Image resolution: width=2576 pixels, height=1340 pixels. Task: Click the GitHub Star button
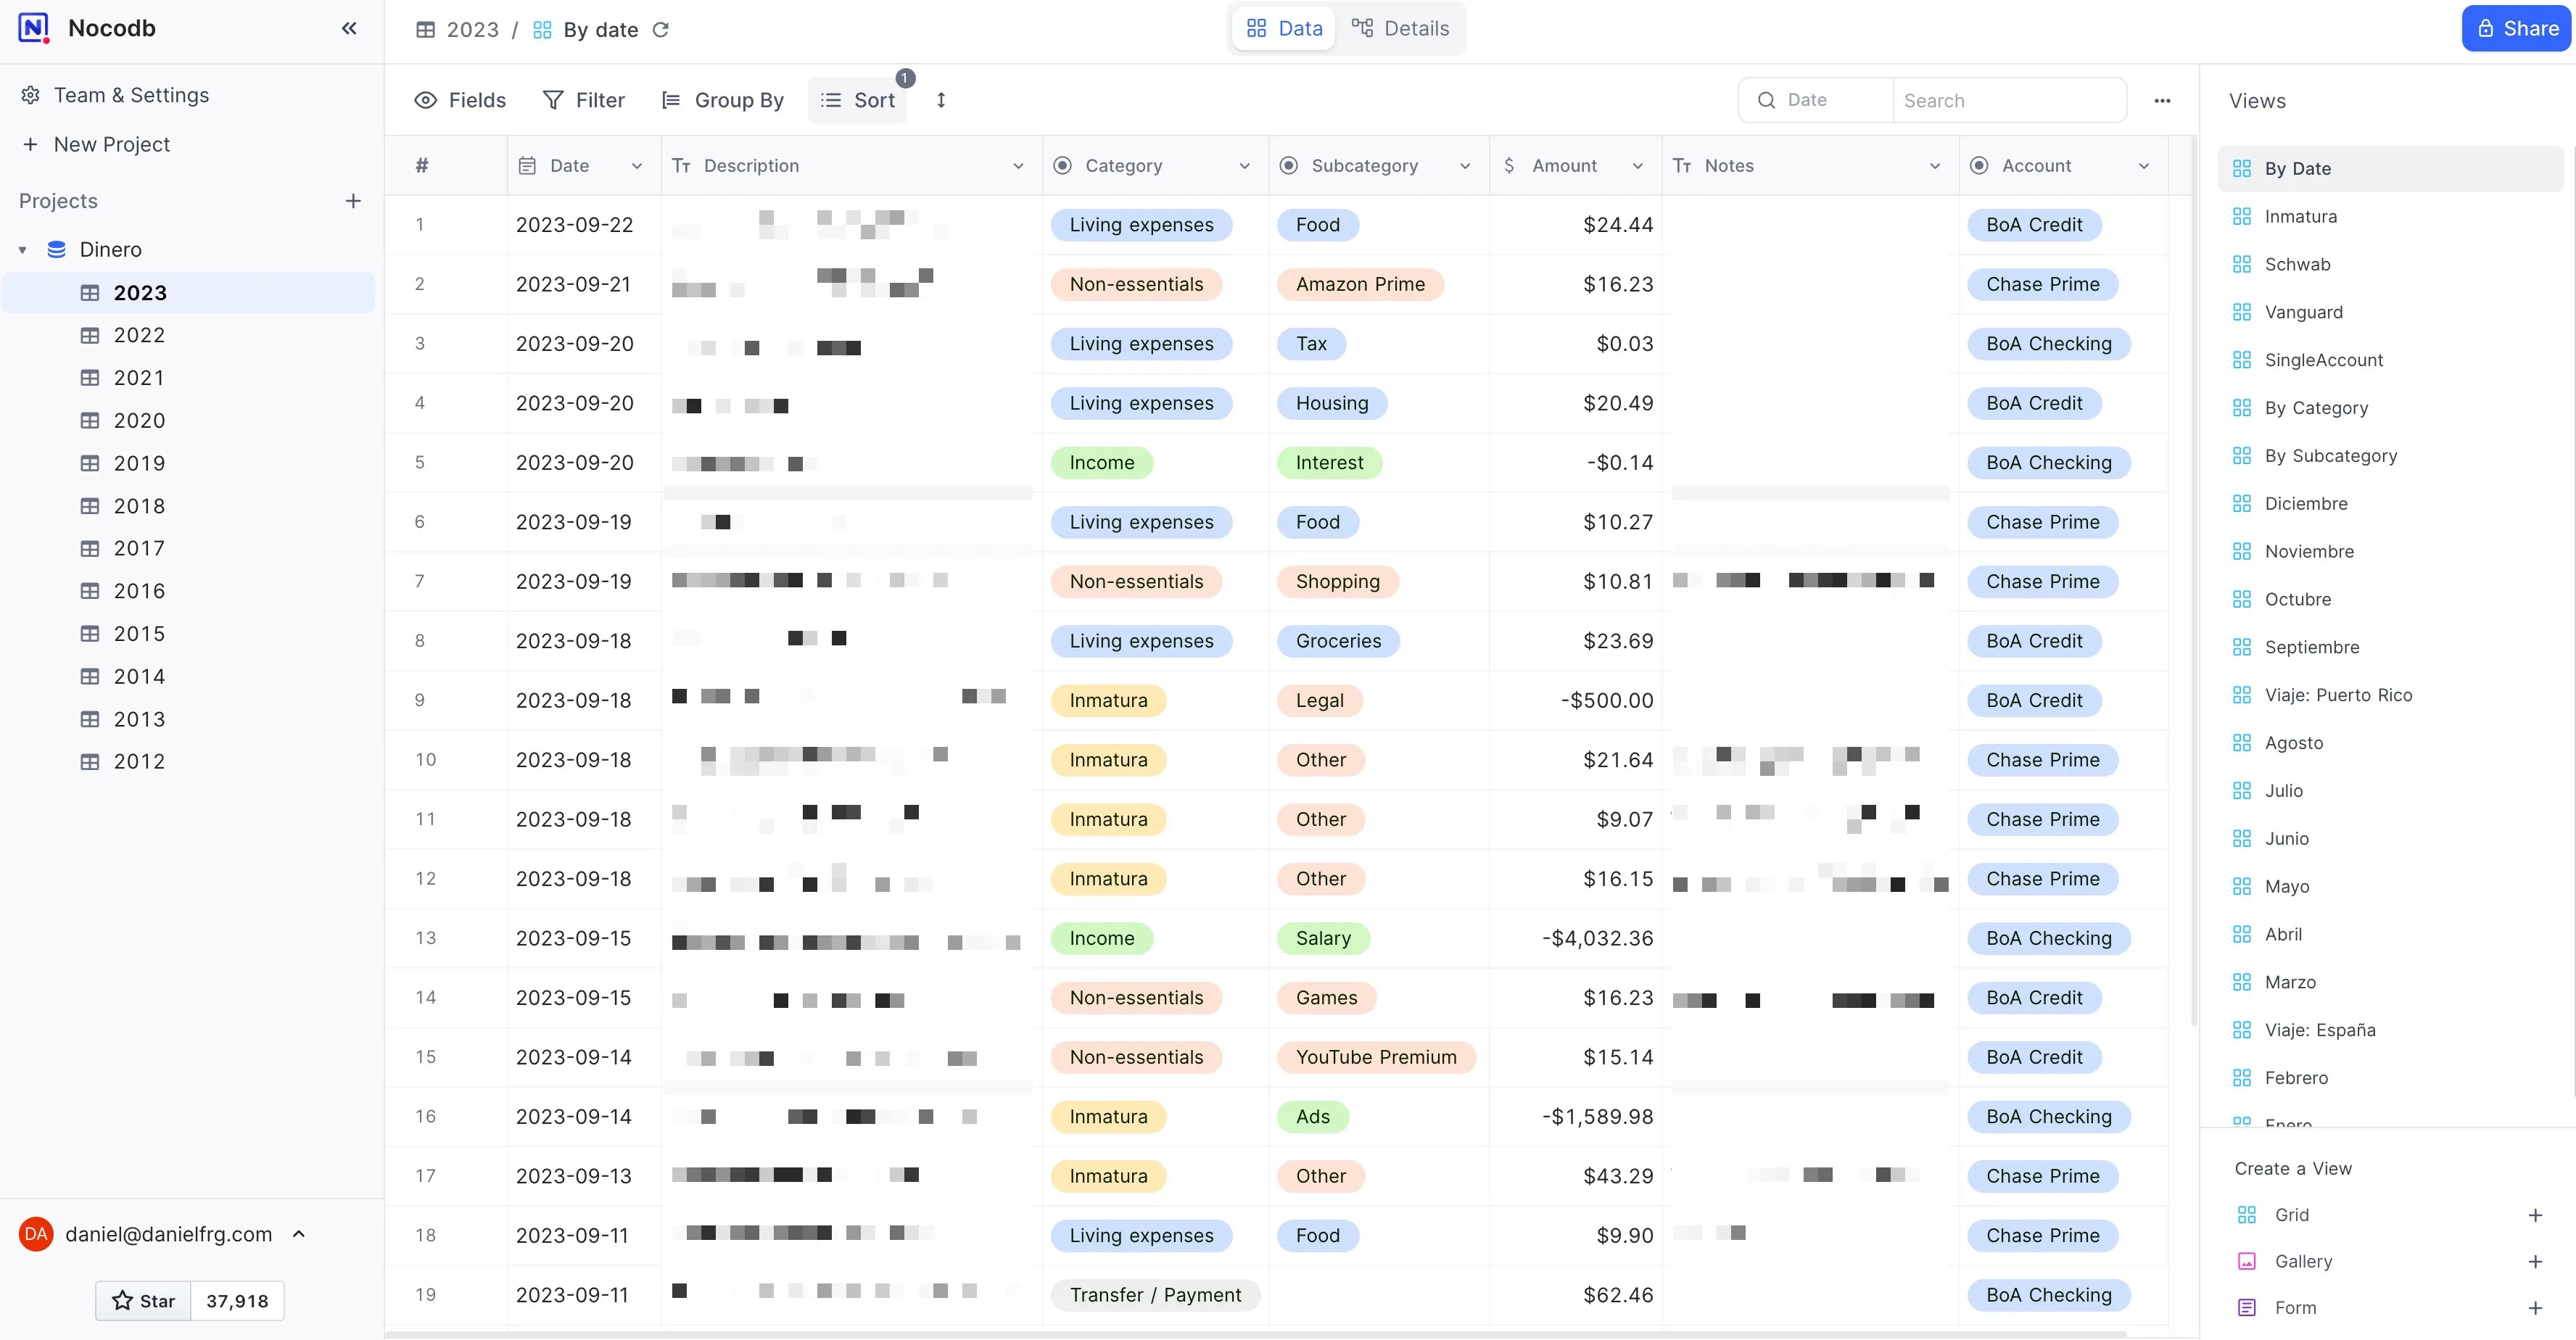tap(144, 1300)
